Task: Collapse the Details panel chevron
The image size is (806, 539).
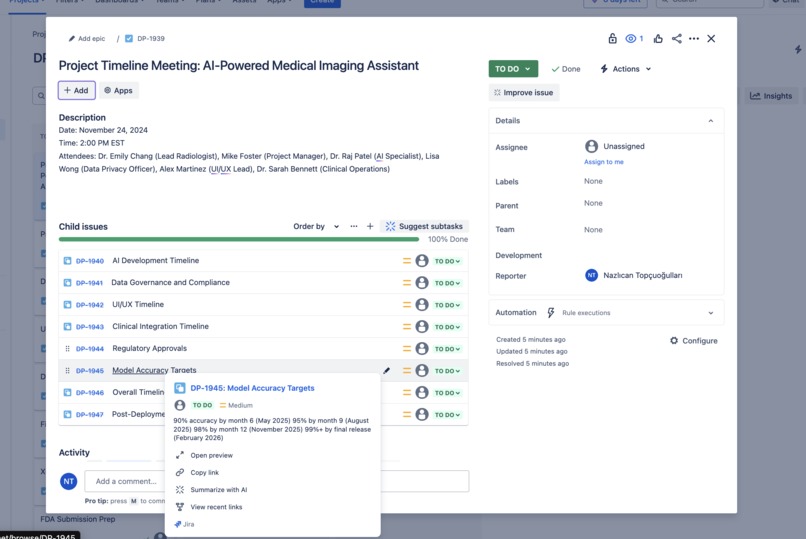Action: (711, 121)
